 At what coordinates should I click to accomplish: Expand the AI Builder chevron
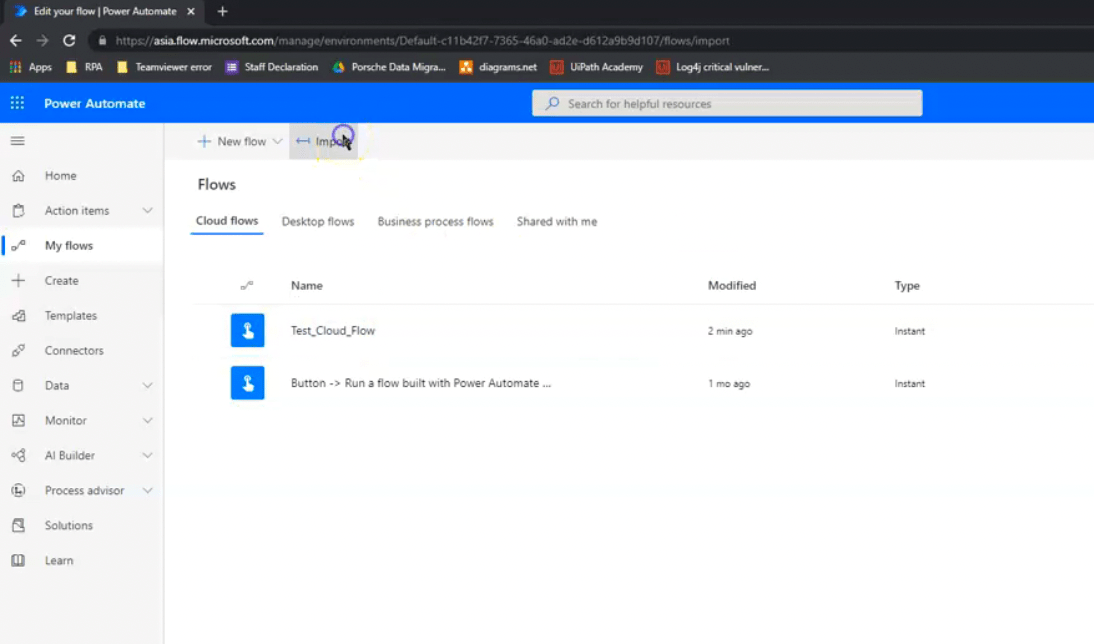point(147,456)
